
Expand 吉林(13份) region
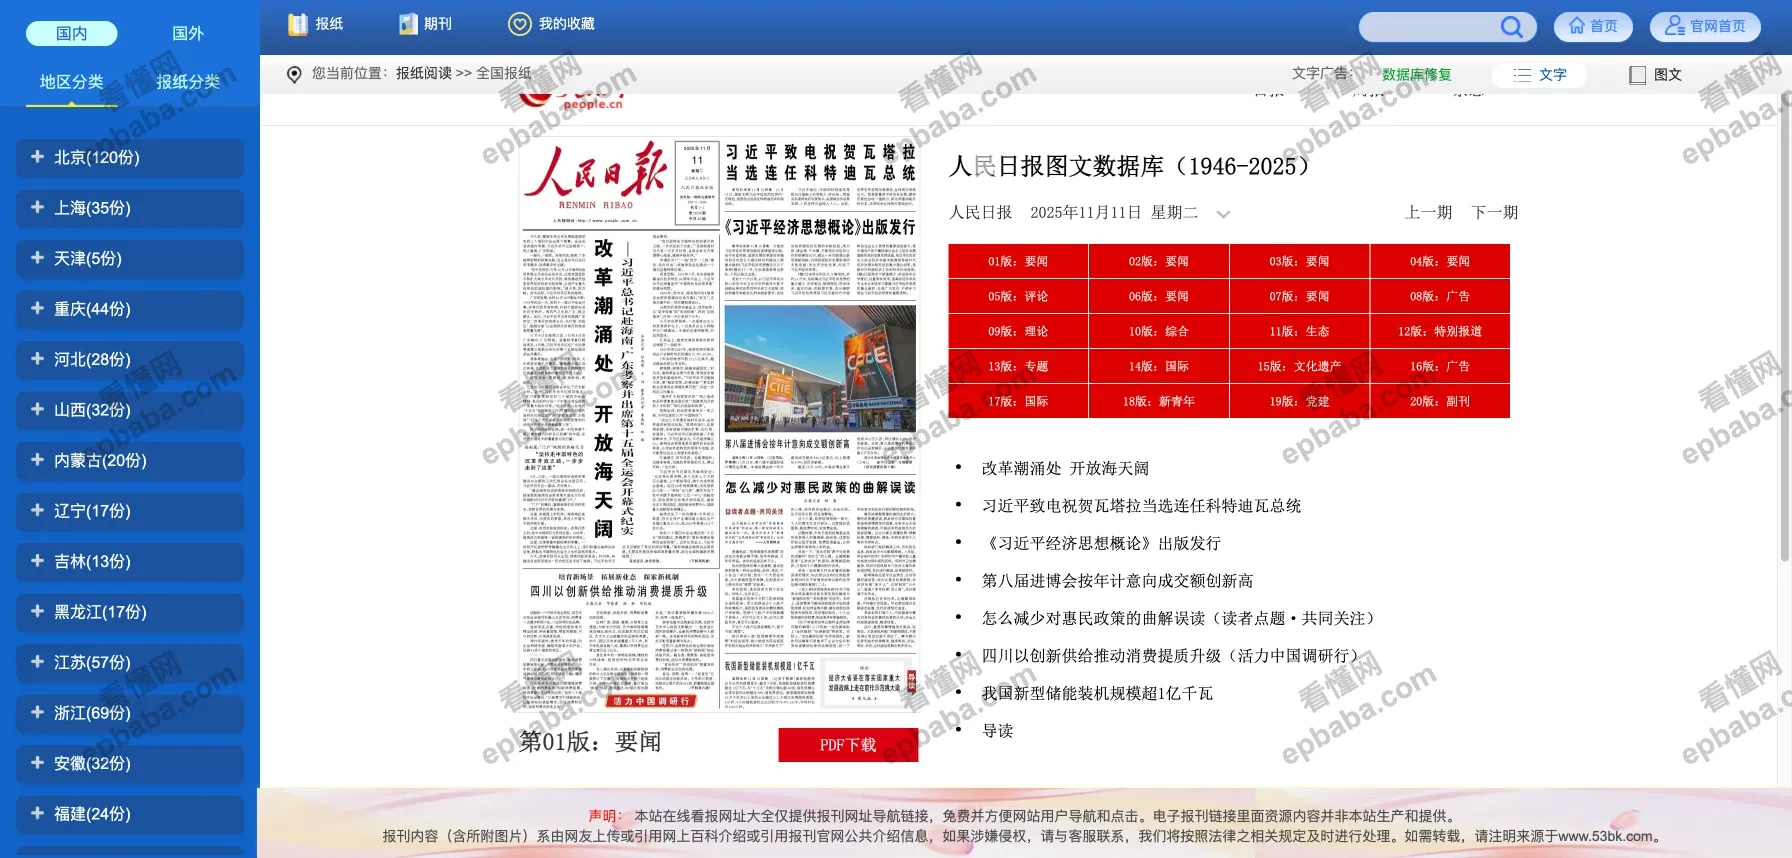tap(130, 562)
